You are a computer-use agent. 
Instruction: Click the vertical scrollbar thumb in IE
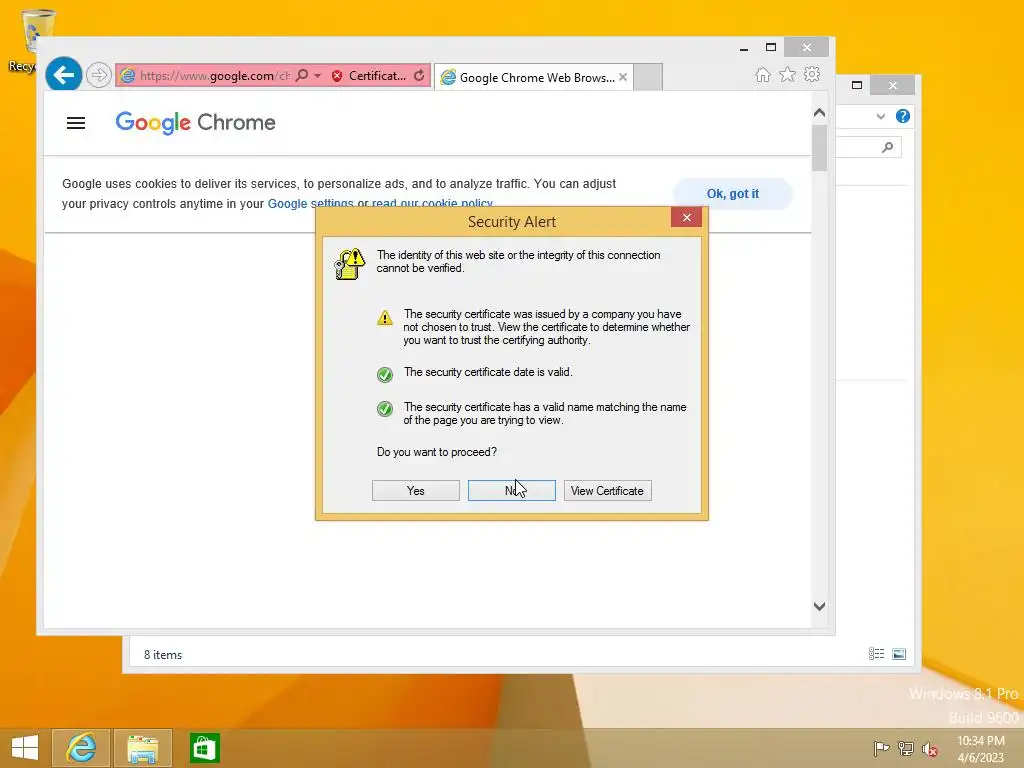(x=820, y=148)
